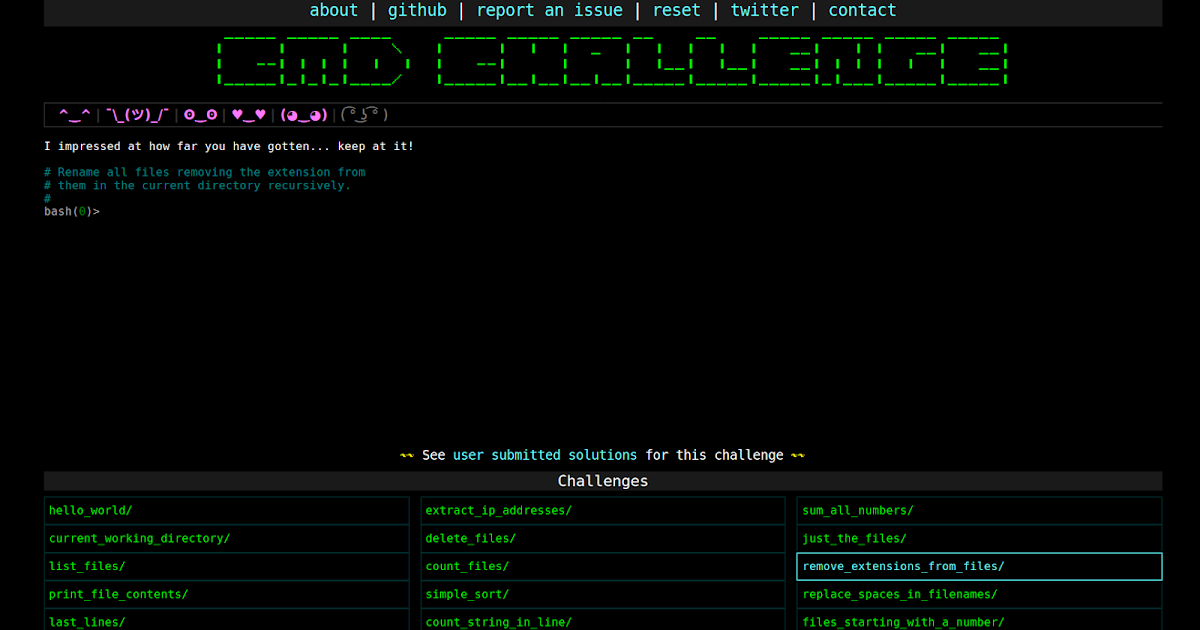Open the about page from the navigation

pos(333,11)
